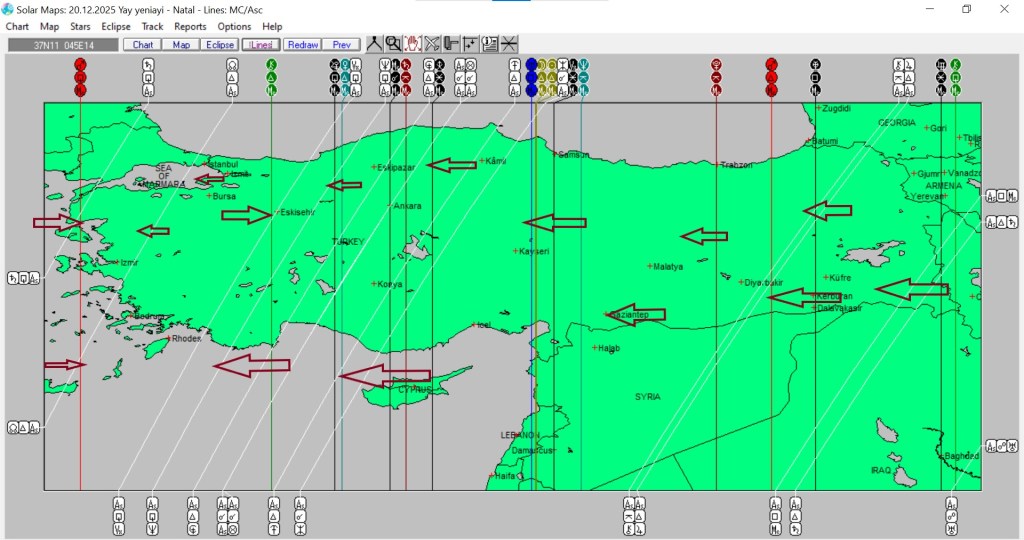Click the star-points toolbar icon
Screen dimensions: 1024x540
pos(470,44)
